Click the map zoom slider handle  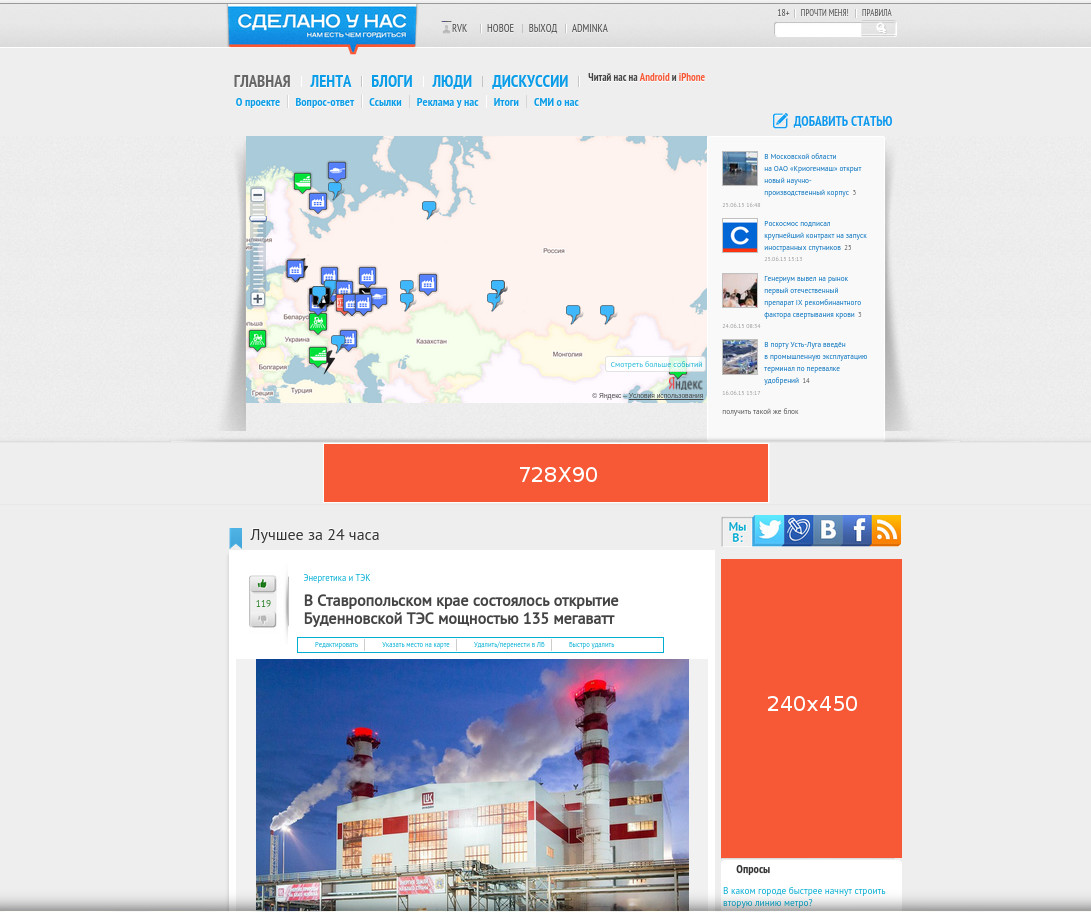(257, 218)
